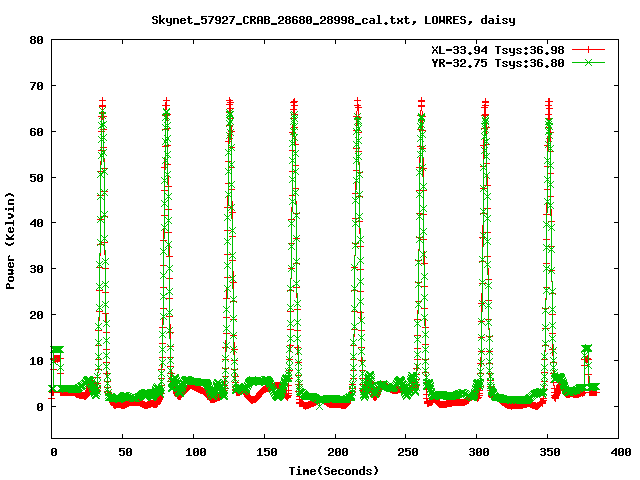Click the x-axis tick label 100
This screenshot has height=480, width=640.
(x=196, y=452)
